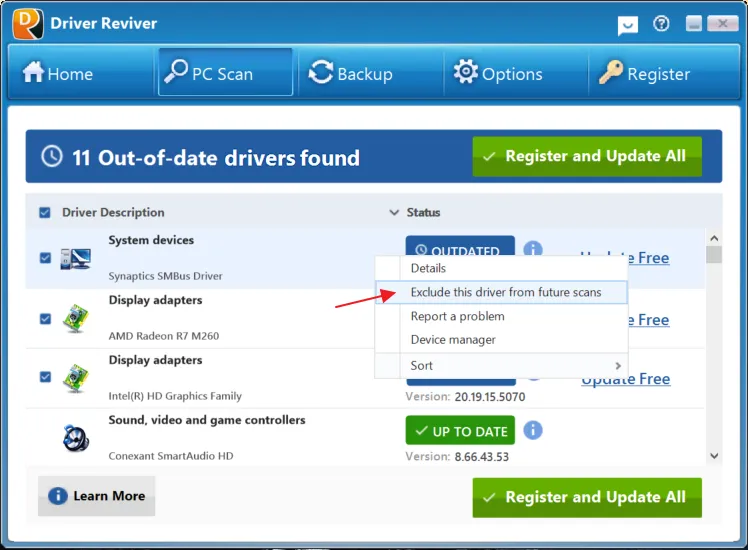Select the Conexant SmartAudio HD text

tap(171, 456)
